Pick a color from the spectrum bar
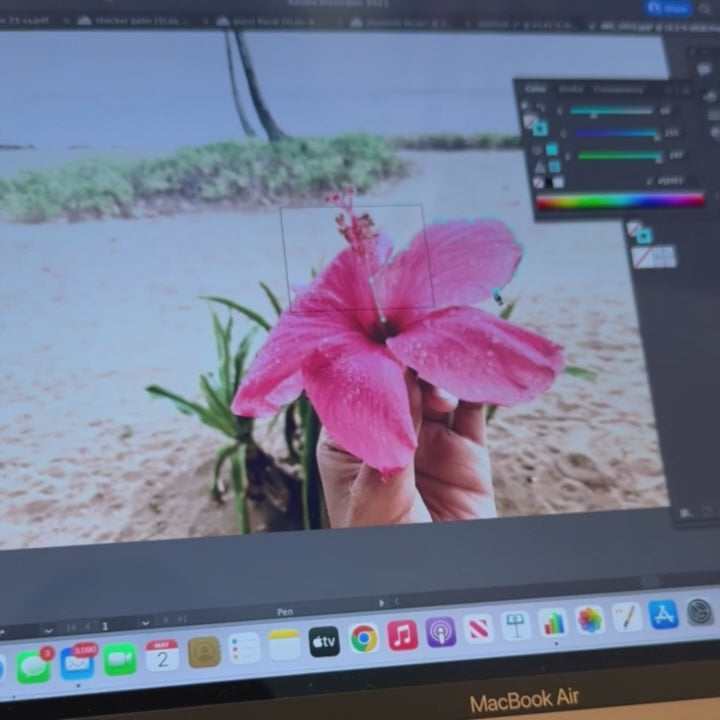Screen dimensions: 720x720 coord(620,201)
